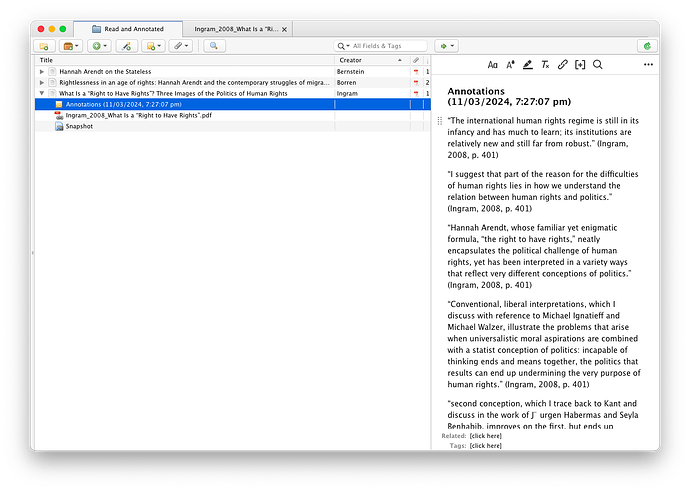
Task: Click document icon of Hannah Arendt row
Action: click(x=53, y=72)
